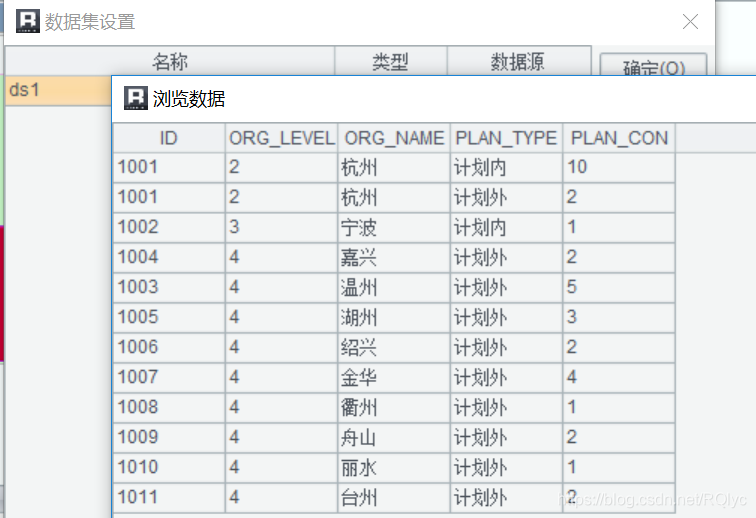Image resolution: width=756 pixels, height=518 pixels.
Task: Click the ORG_LEVEL column header
Action: [282, 138]
